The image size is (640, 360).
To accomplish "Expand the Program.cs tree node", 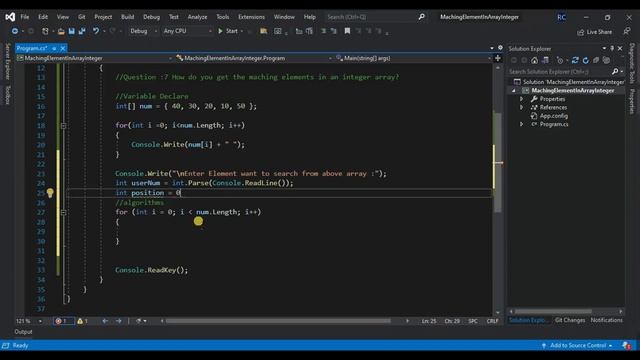I will [x=521, y=124].
